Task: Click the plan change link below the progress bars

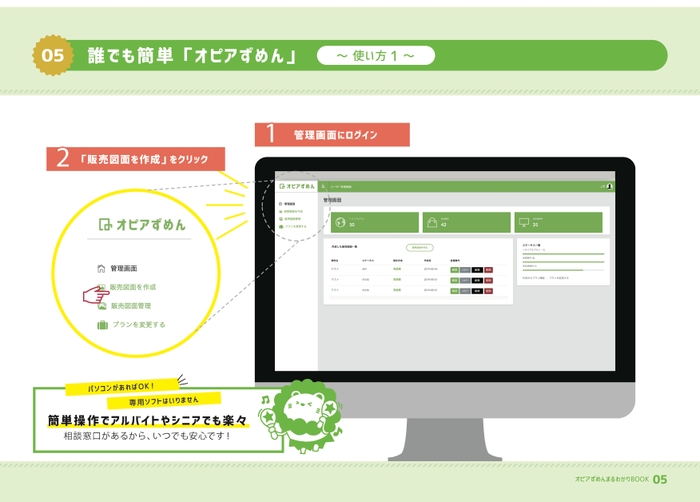Action: [x=559, y=278]
